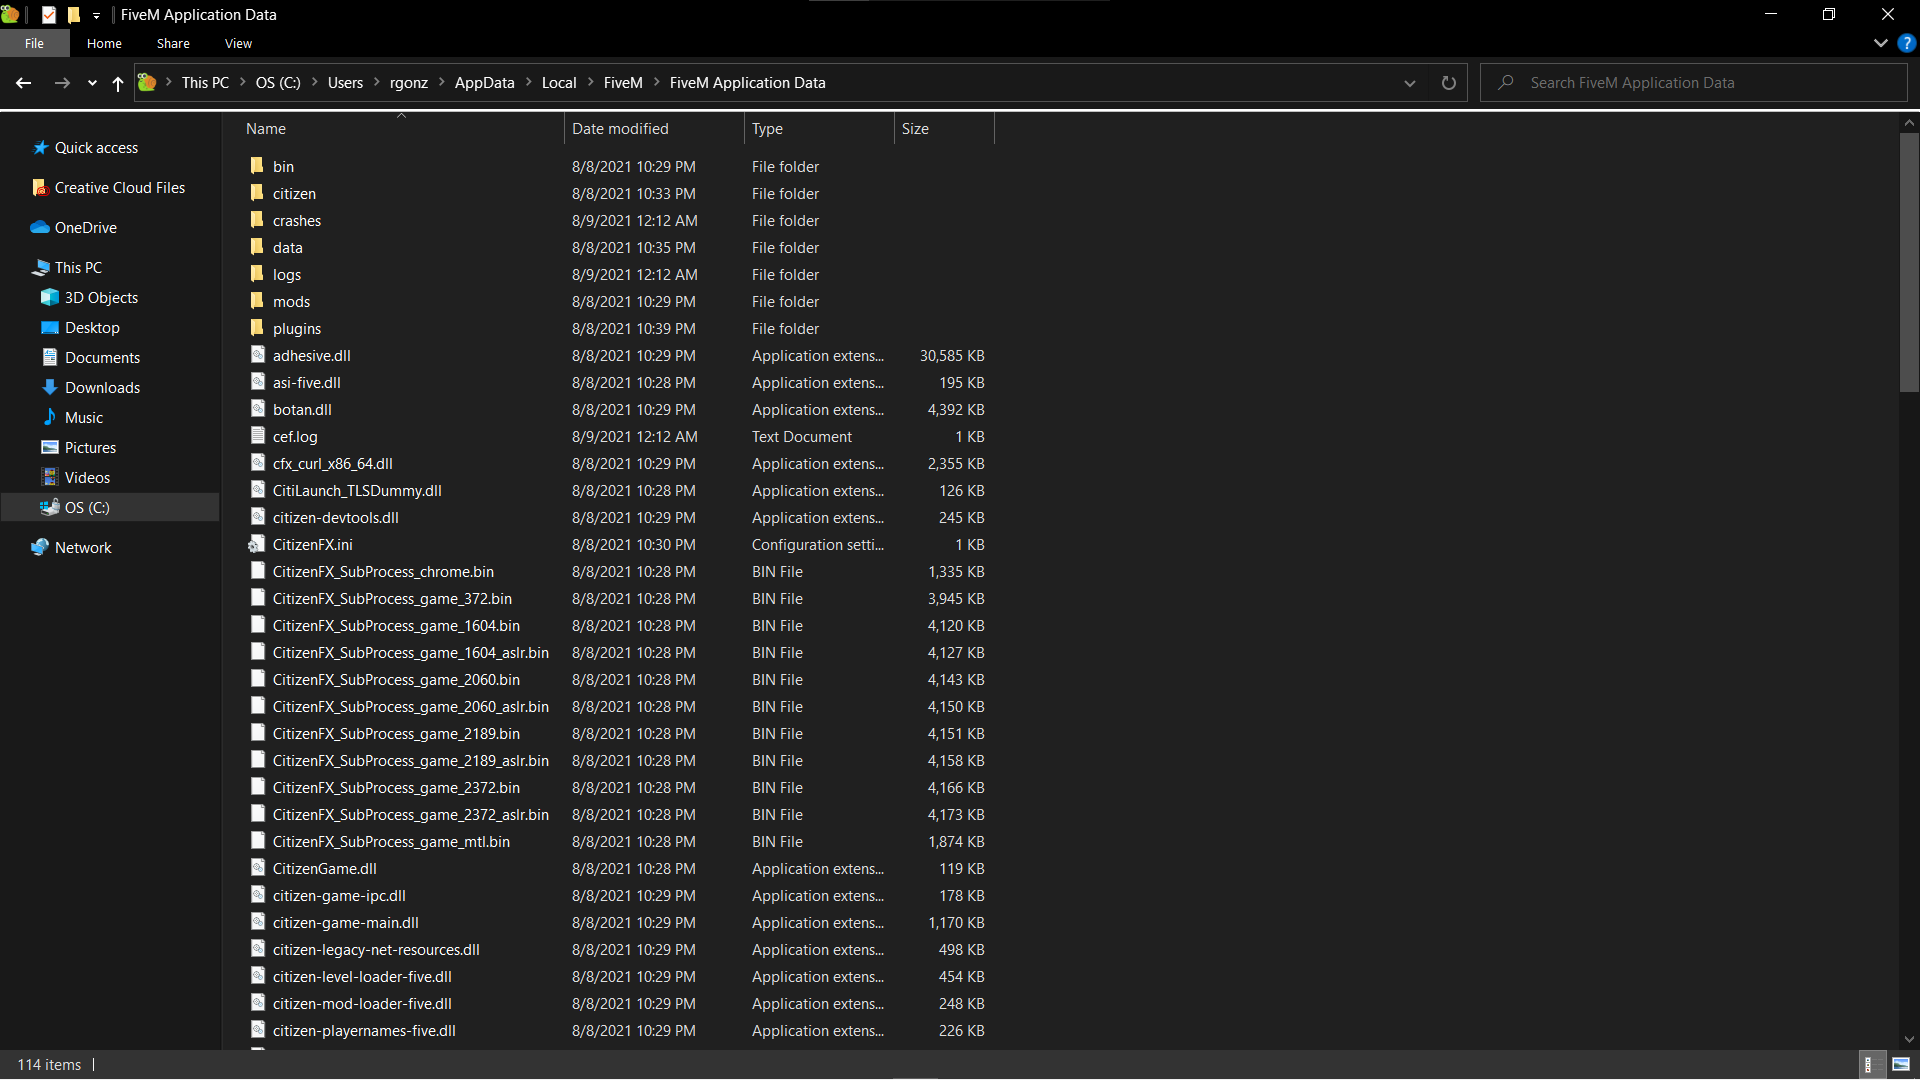Open recent locations dropdown arrow

click(92, 83)
